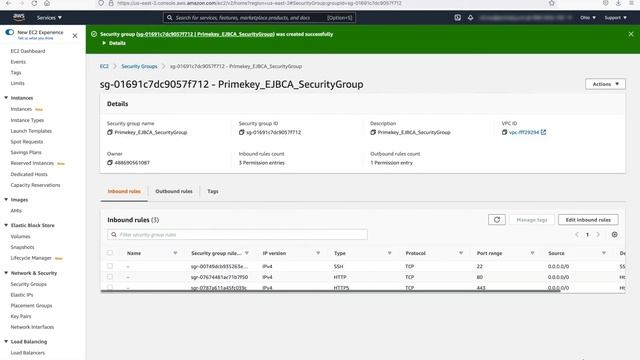Click the search magnifier in AWS search bar
This screenshot has height=360, width=640.
tap(169, 18)
